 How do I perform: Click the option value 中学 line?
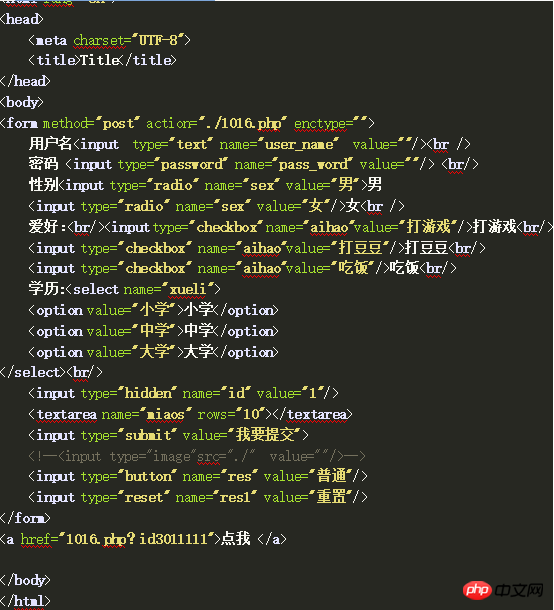coord(153,331)
